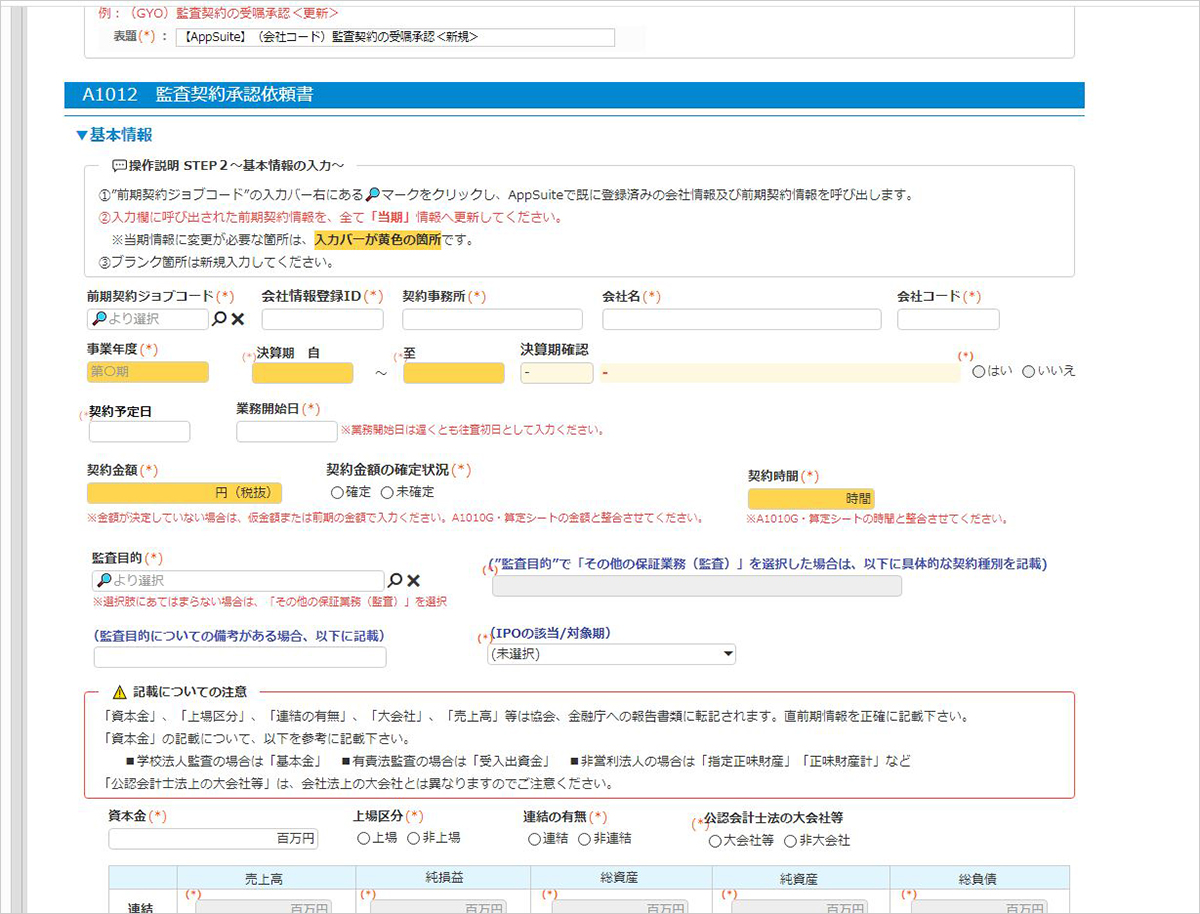Choose 未確定 for contract amount status
The width and height of the screenshot is (1200, 914).
(x=386, y=491)
